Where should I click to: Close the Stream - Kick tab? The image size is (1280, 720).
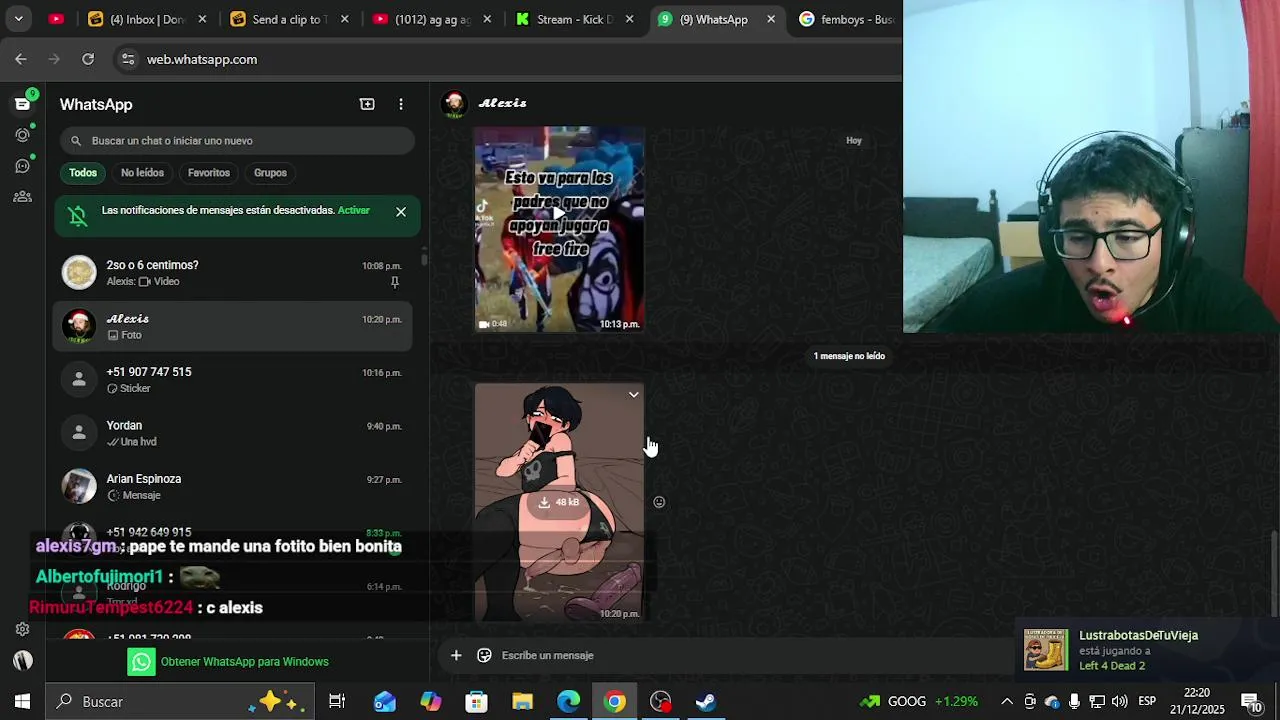[629, 19]
